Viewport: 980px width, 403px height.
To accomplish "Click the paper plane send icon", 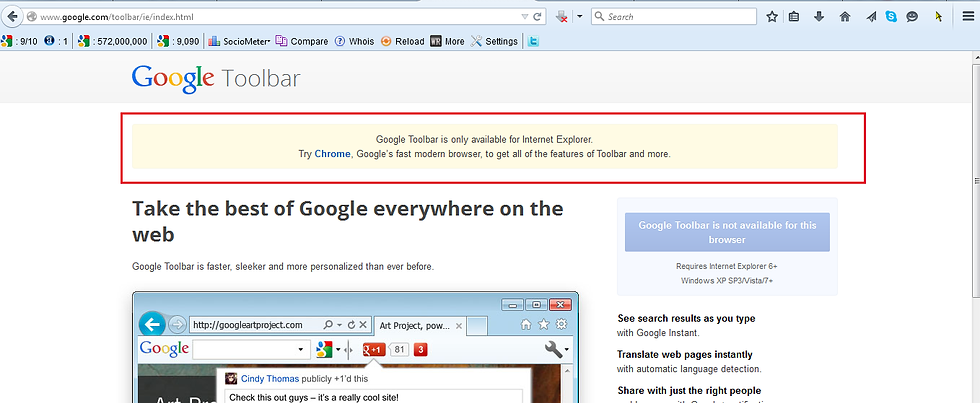I will click(x=872, y=17).
